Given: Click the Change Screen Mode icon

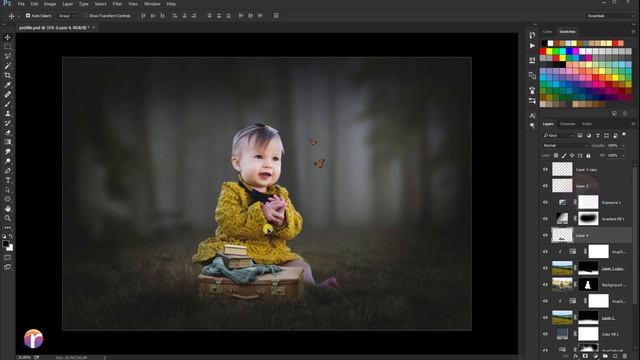Looking at the screenshot, I should [8, 267].
